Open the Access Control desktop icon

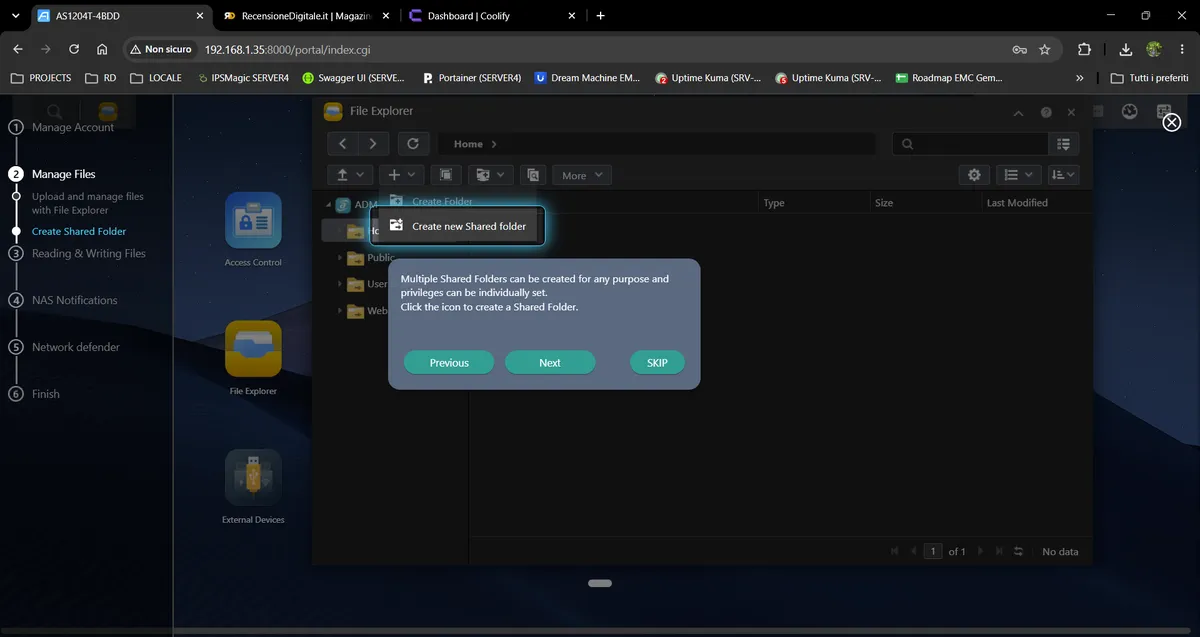click(253, 230)
